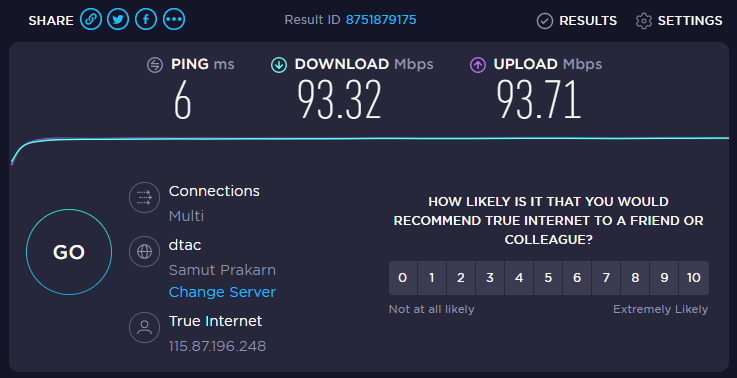Choose rating 7 in the recommendation scale
737x378 pixels.
click(606, 278)
